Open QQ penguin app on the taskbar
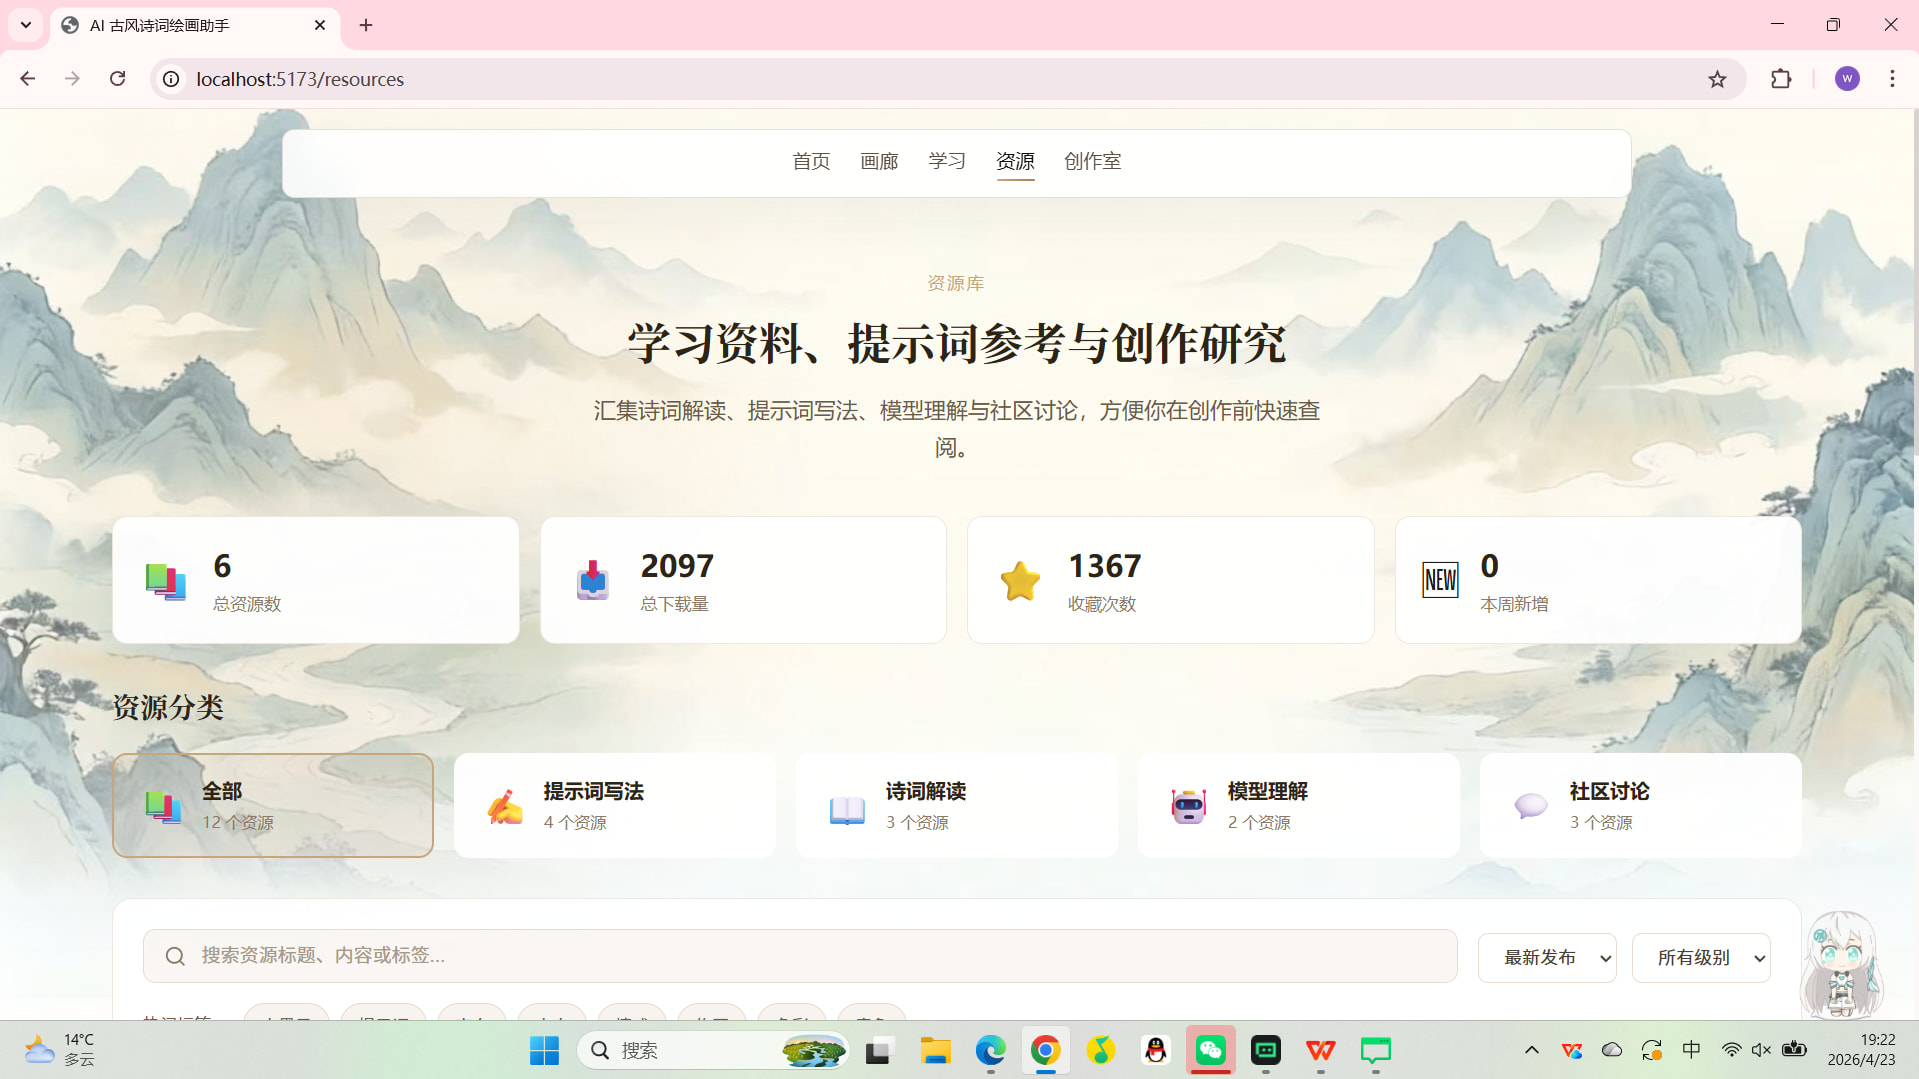The width and height of the screenshot is (1919, 1079). 1156,1051
